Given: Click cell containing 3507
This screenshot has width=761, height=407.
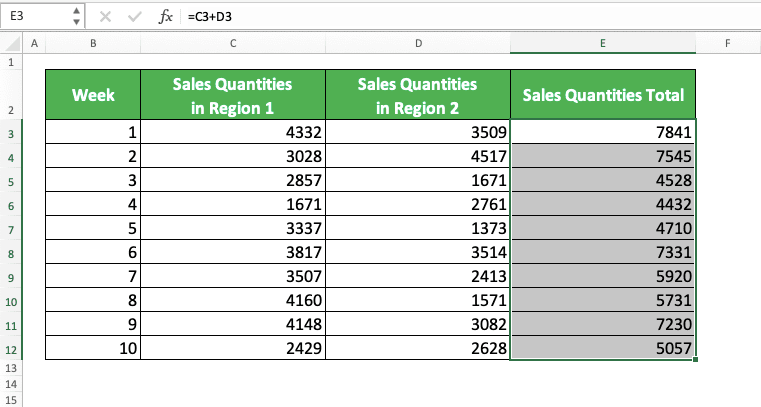Looking at the screenshot, I should (233, 276).
